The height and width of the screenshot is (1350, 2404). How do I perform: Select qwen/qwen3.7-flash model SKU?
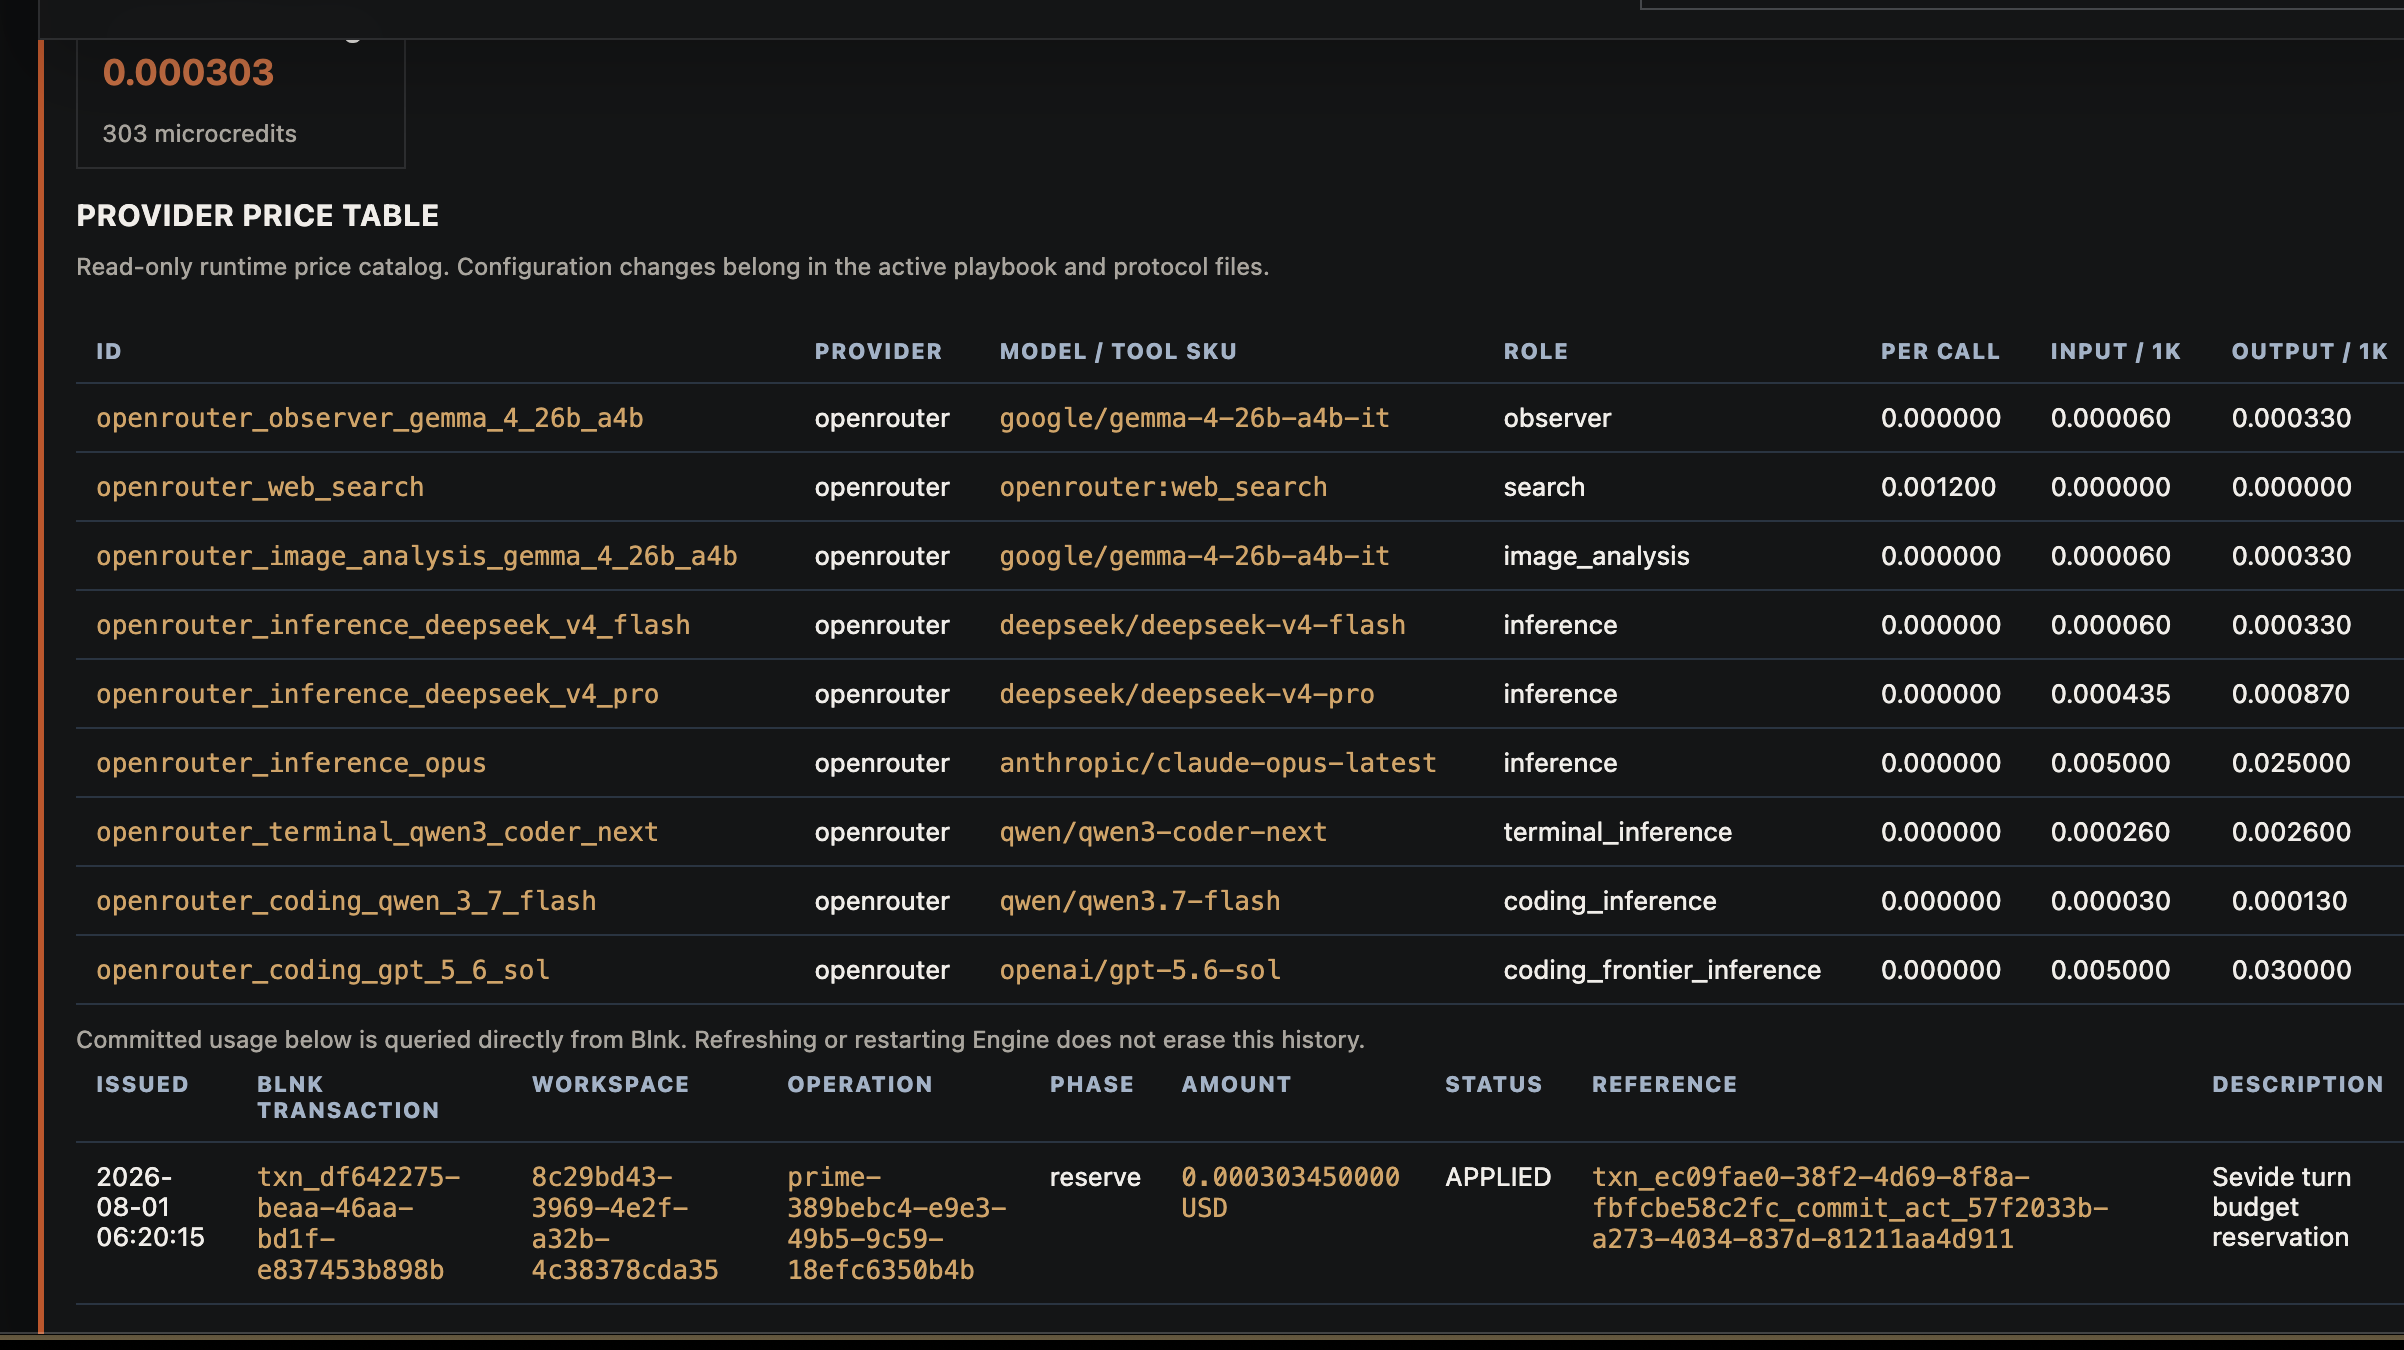pos(1140,901)
